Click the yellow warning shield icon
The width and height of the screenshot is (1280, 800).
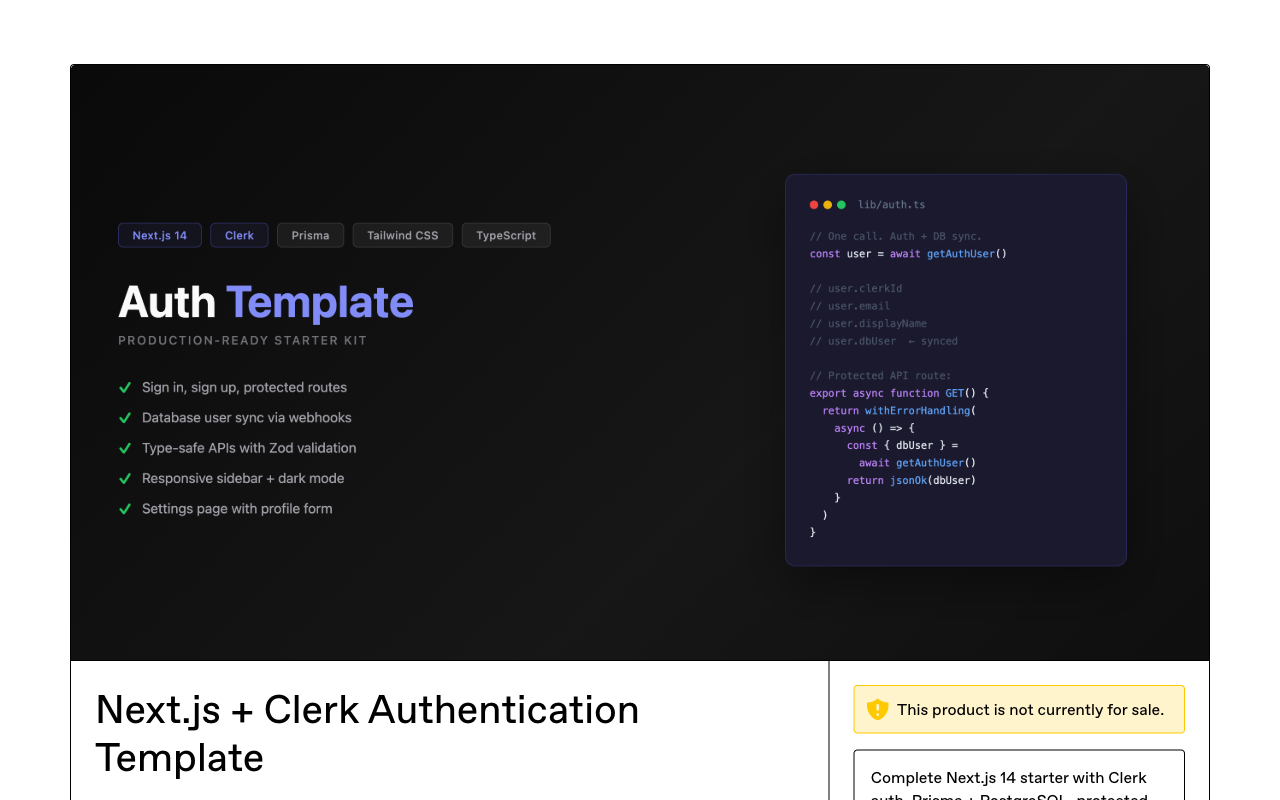tap(877, 709)
